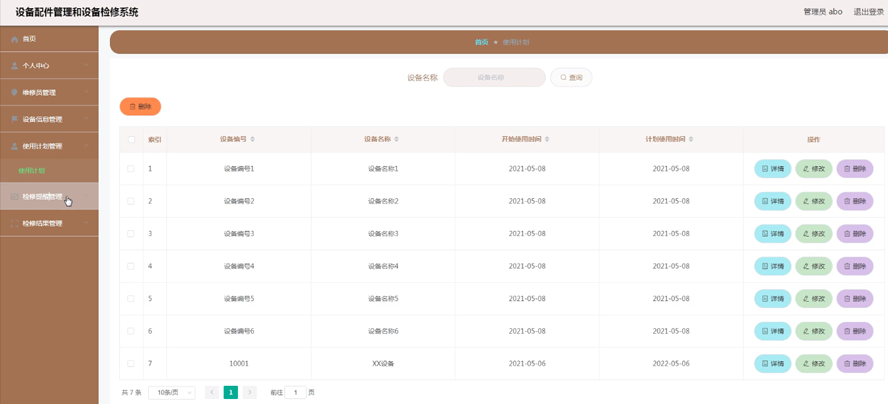Sort by 设备名称 column arrows
The height and width of the screenshot is (404, 888).
[x=397, y=140]
